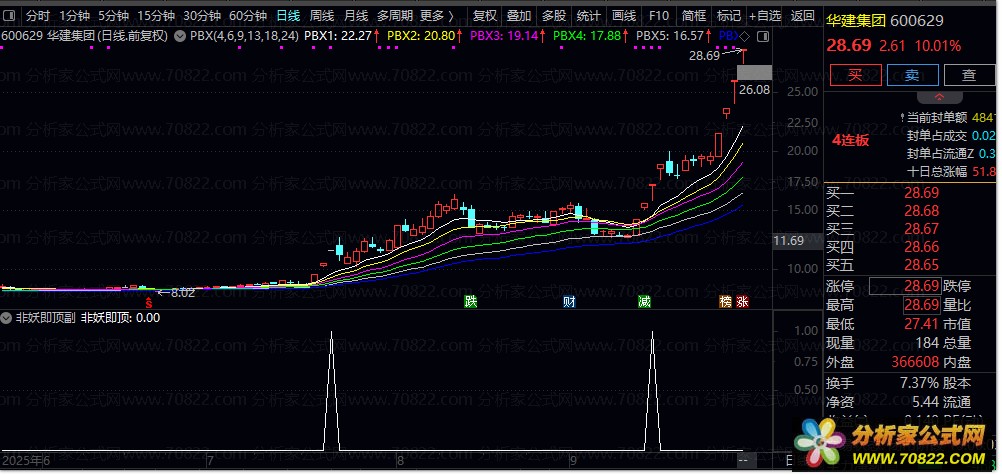Select the 30分钟 period
Viewport: 1002px width, 475px height.
(x=202, y=16)
